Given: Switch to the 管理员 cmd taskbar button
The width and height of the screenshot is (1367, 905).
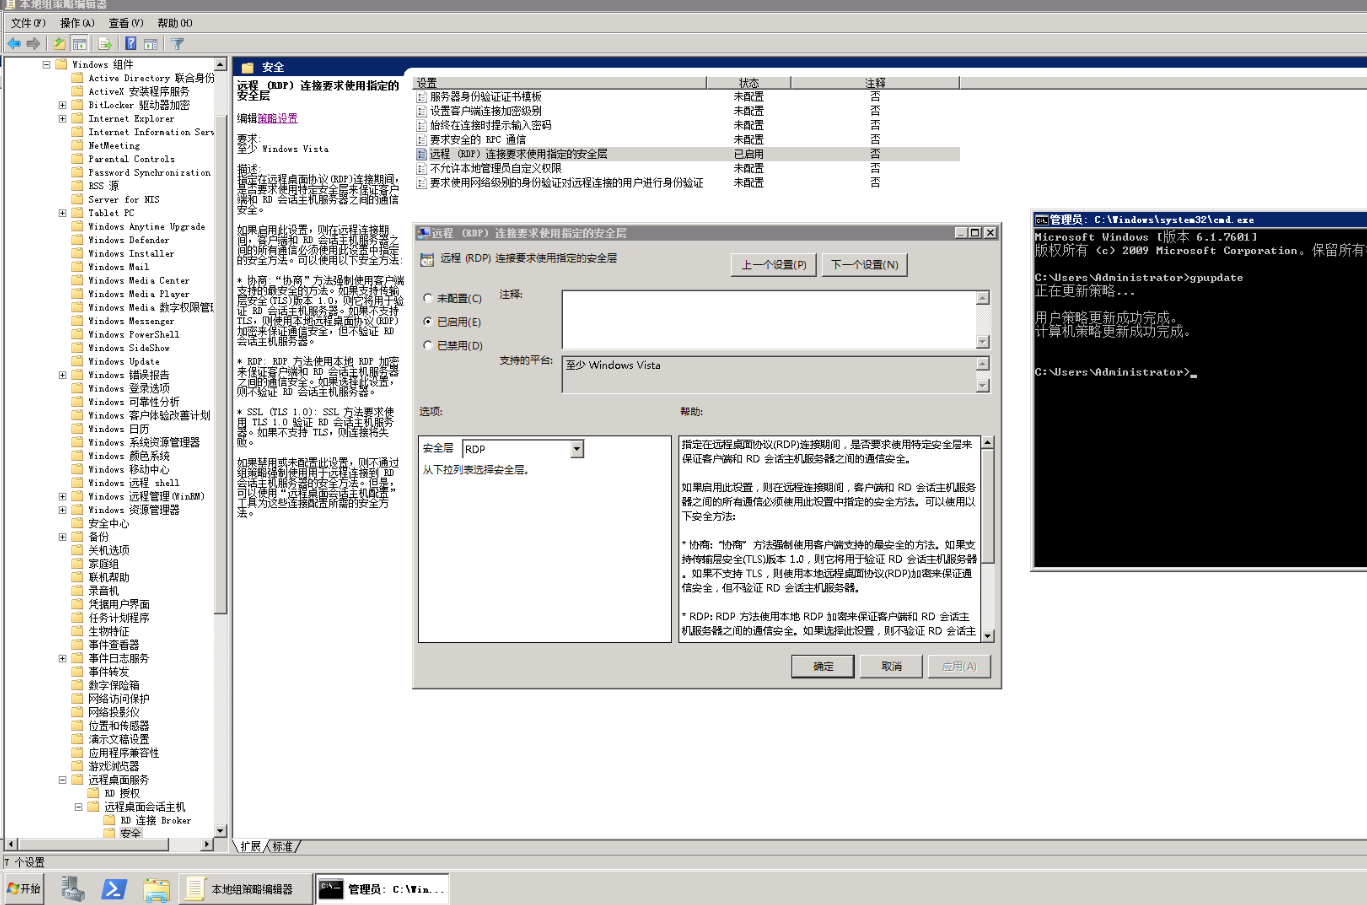Looking at the screenshot, I should [382, 888].
